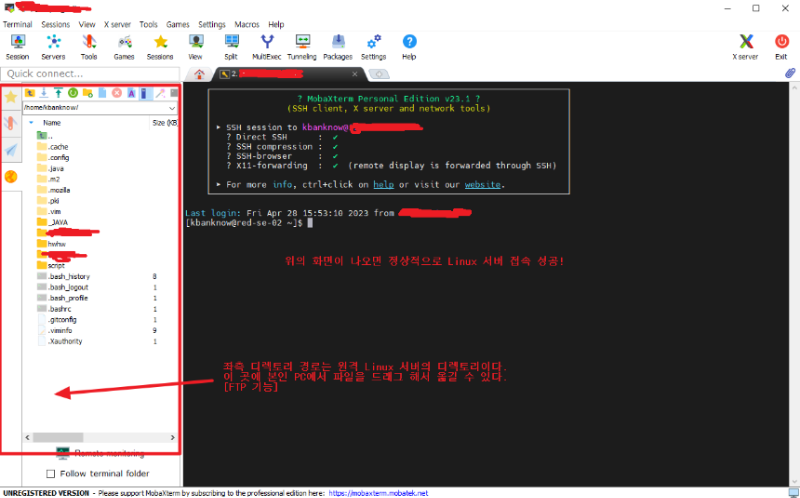This screenshot has height=498, width=800.
Task: Open the Terminal menu
Action: click(17, 24)
